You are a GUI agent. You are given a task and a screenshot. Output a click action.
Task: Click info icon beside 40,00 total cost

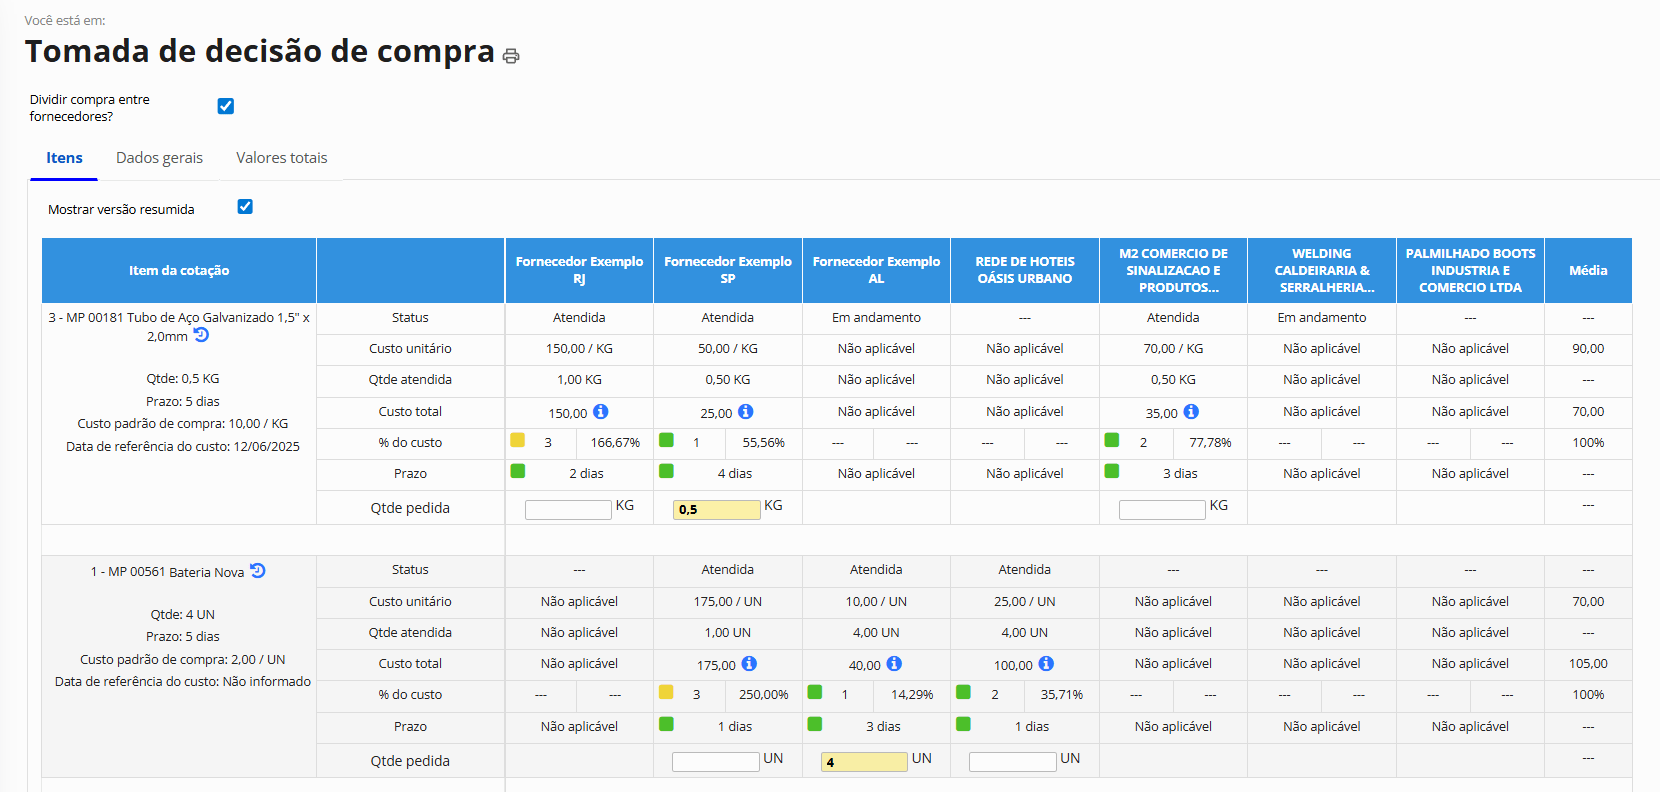coord(894,664)
